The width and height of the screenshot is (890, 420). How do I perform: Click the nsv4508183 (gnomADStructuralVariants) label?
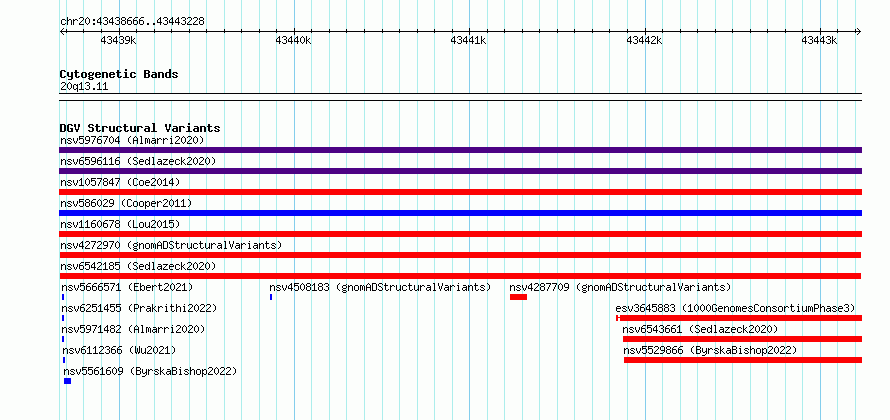380,287
